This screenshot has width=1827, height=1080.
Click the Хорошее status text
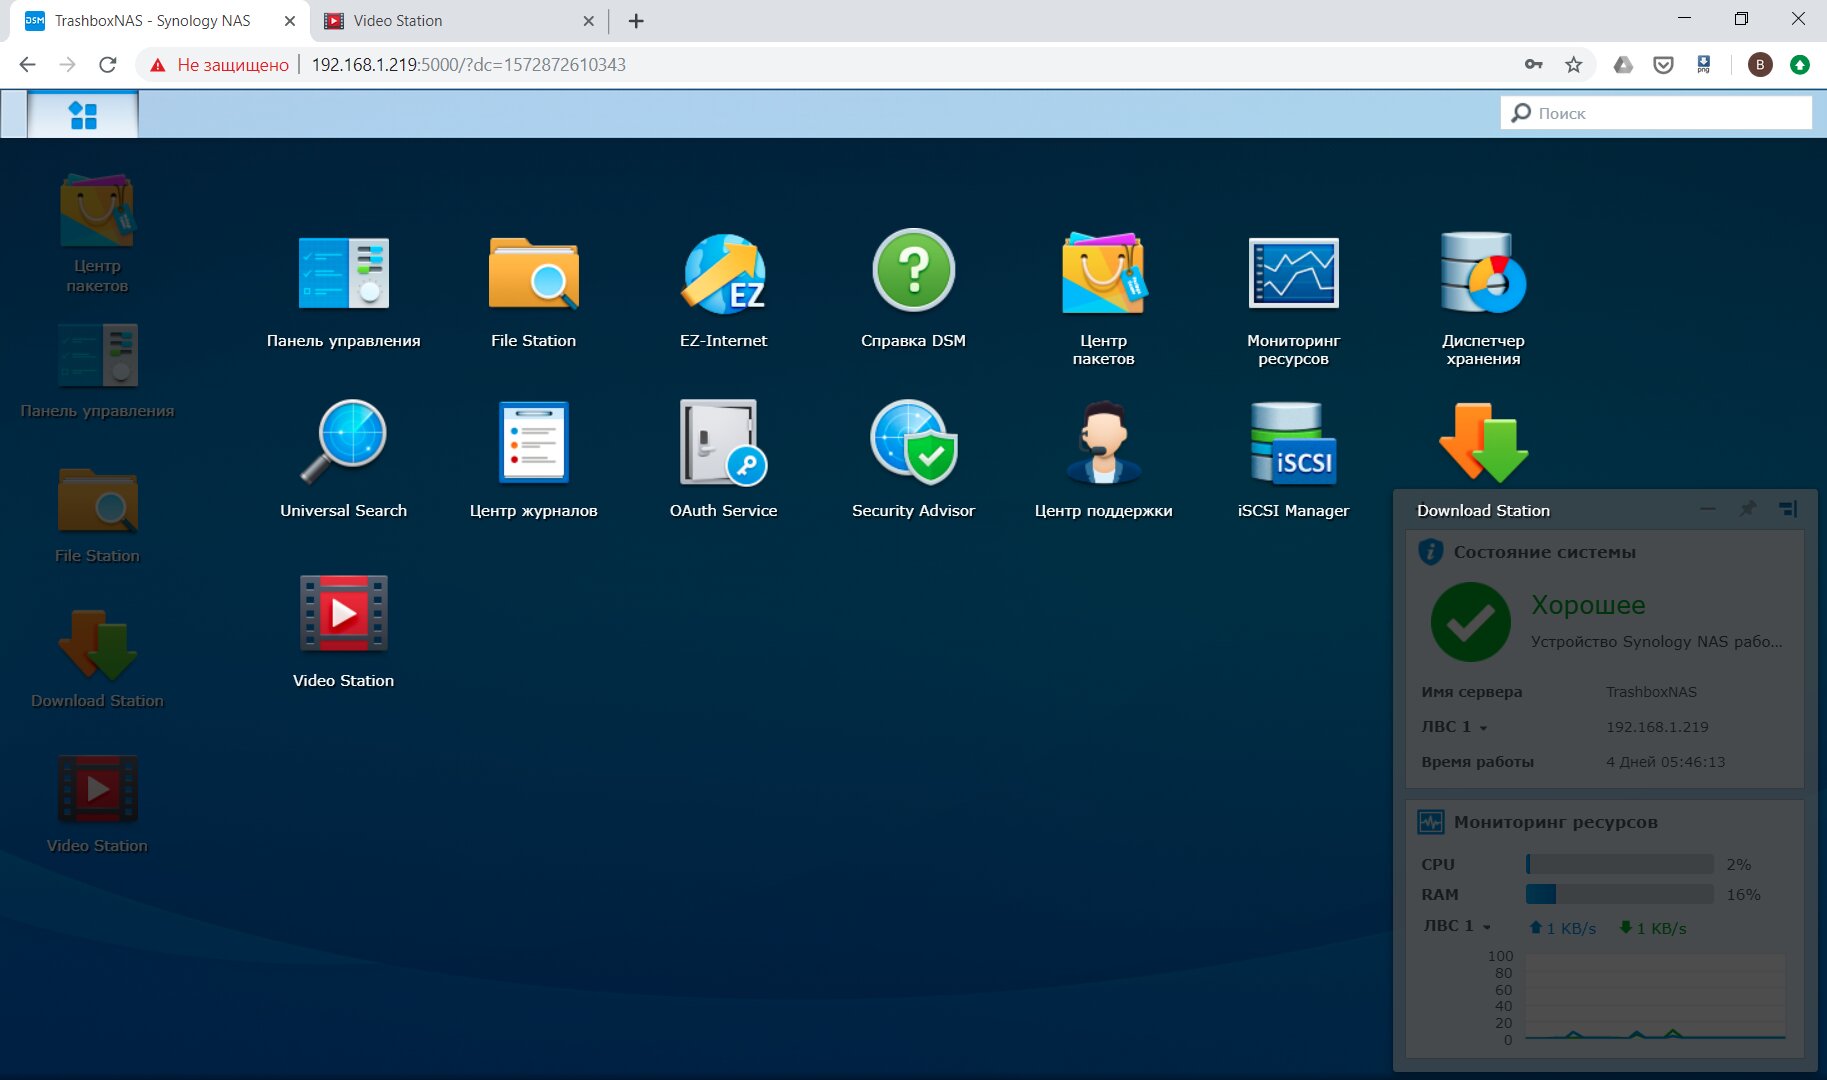coord(1588,605)
